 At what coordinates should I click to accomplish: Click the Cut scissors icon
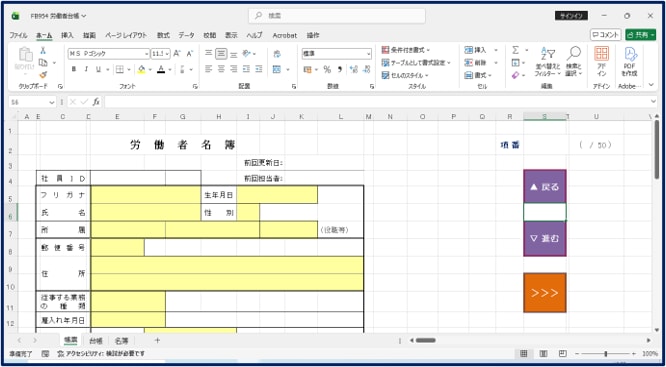[43, 51]
